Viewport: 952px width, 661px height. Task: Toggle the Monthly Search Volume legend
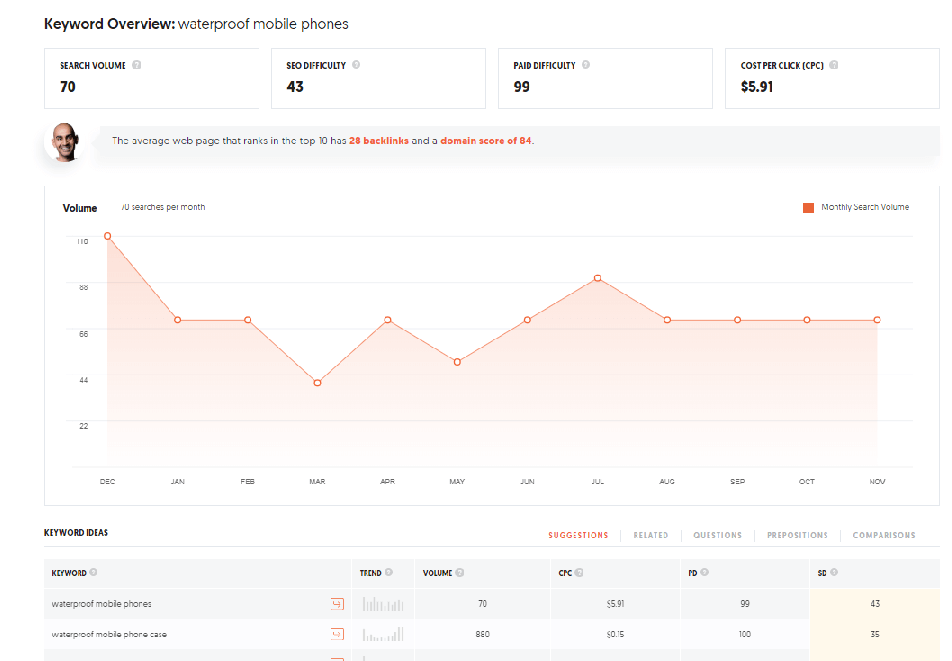point(856,207)
